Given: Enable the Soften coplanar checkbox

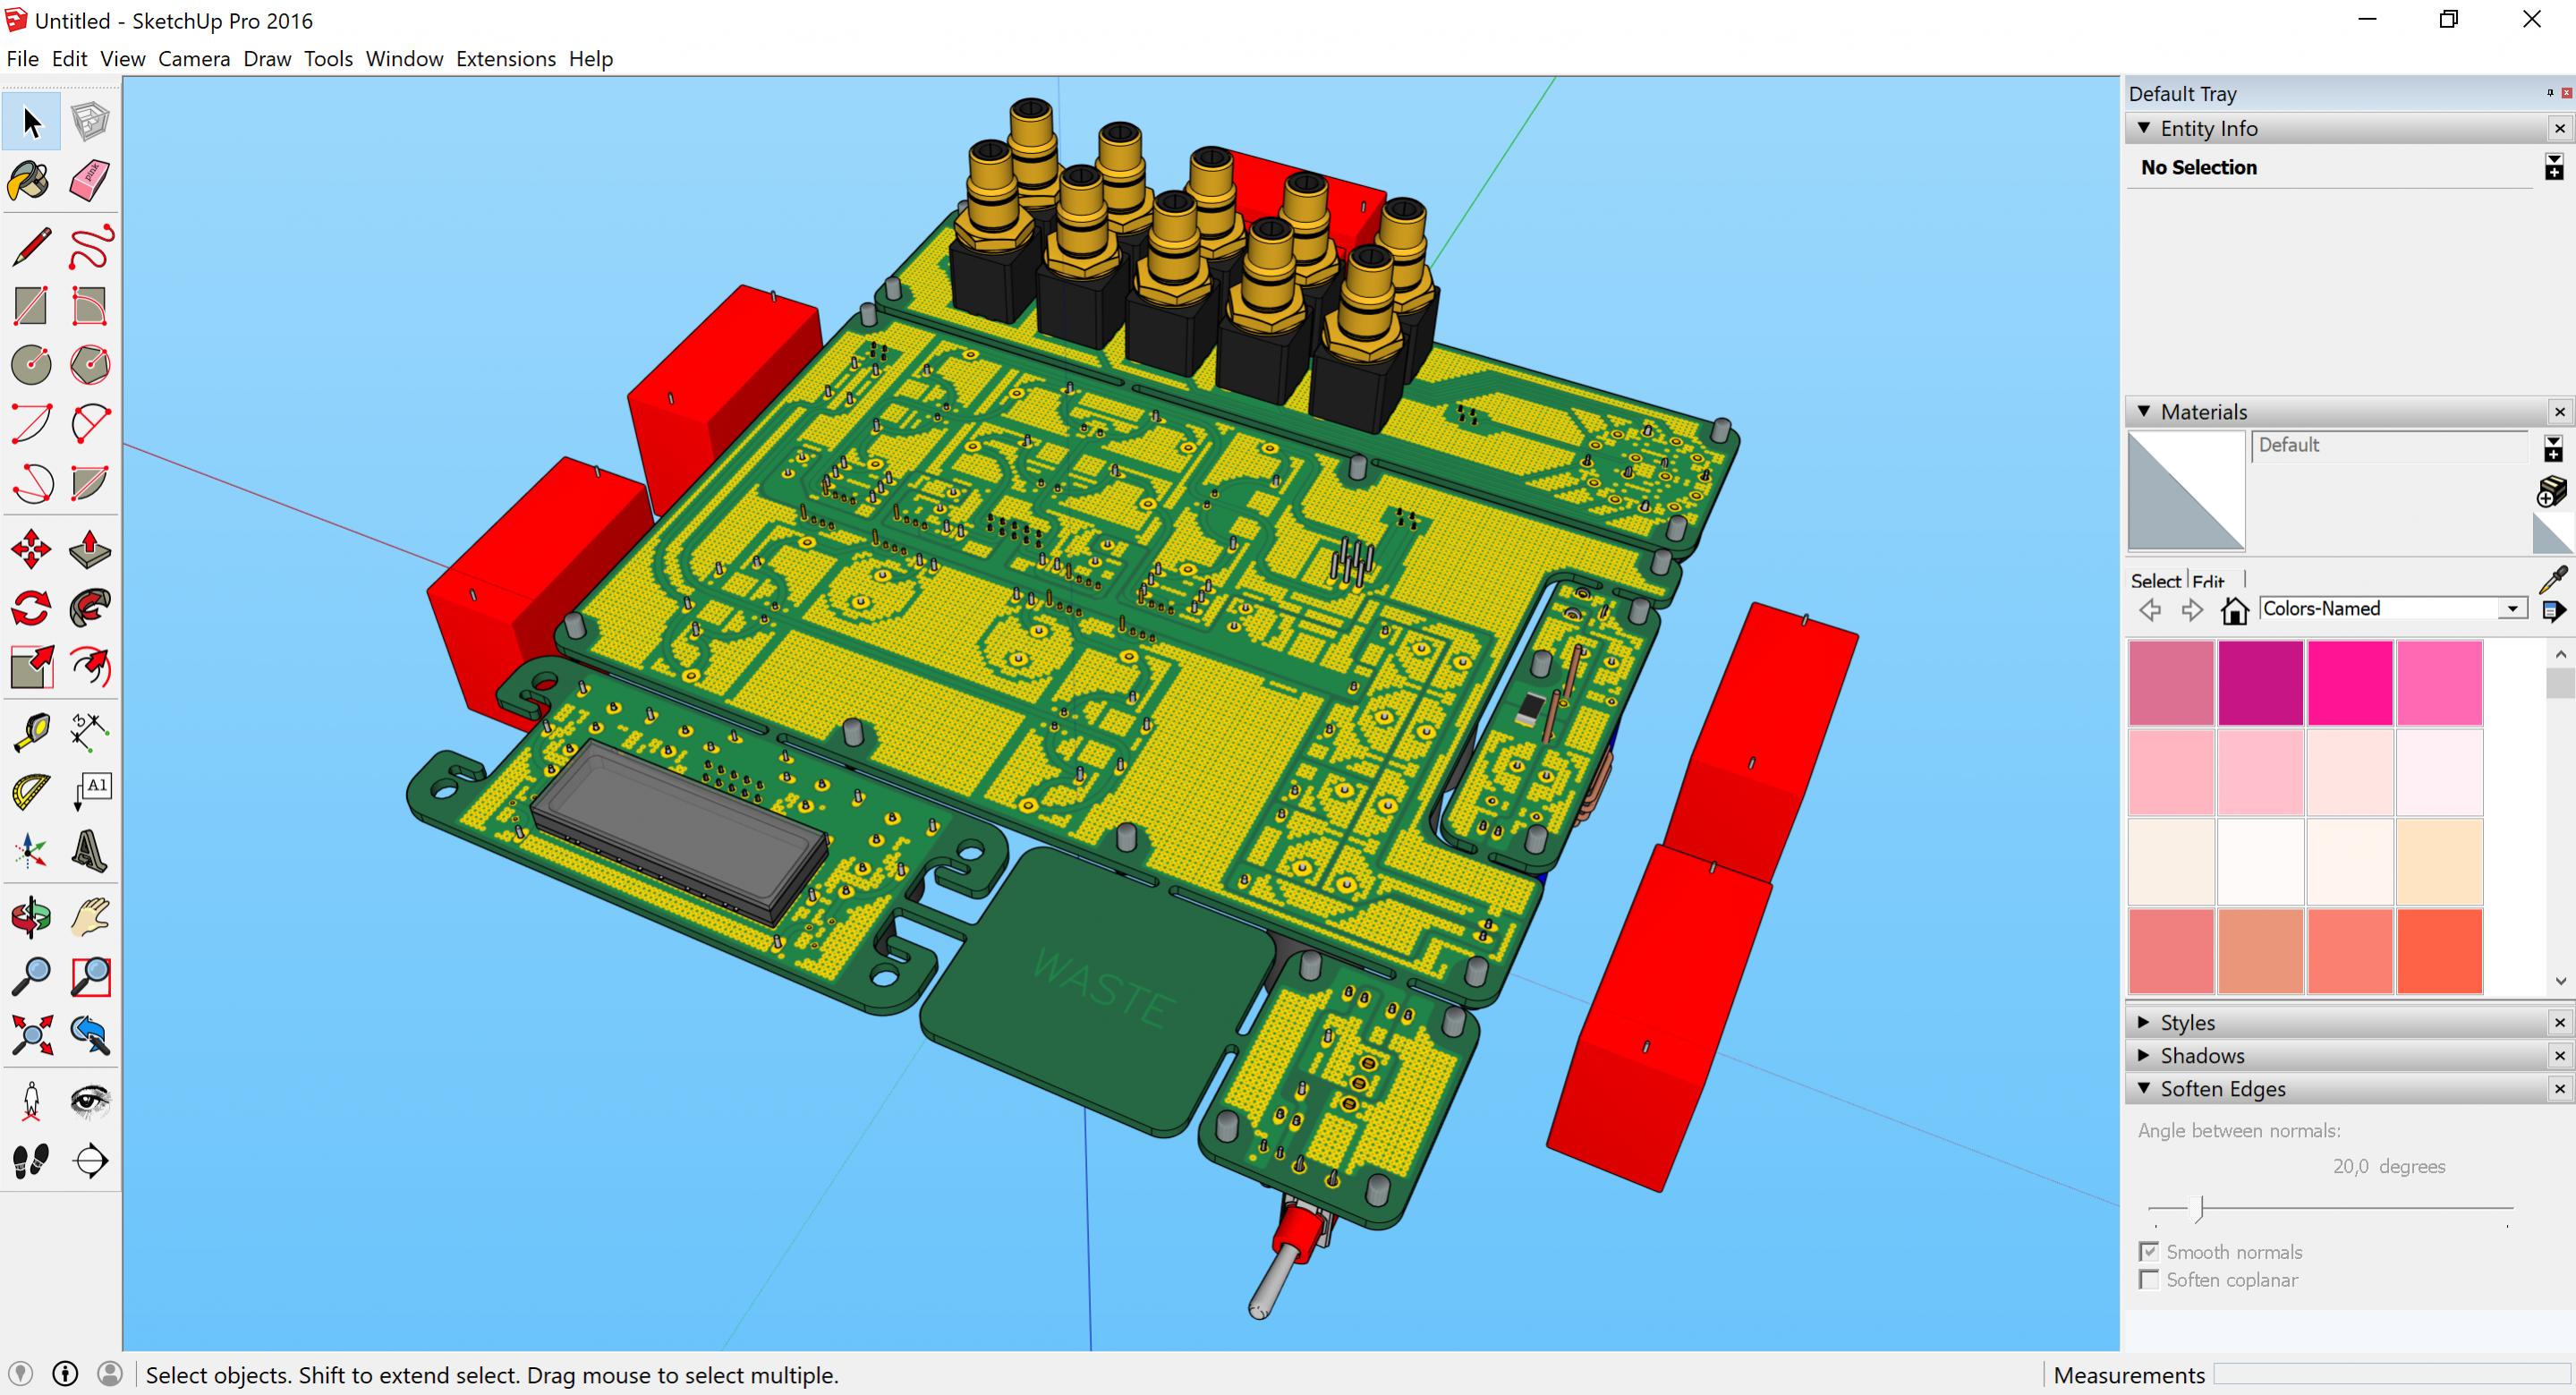Looking at the screenshot, I should click(2148, 1279).
